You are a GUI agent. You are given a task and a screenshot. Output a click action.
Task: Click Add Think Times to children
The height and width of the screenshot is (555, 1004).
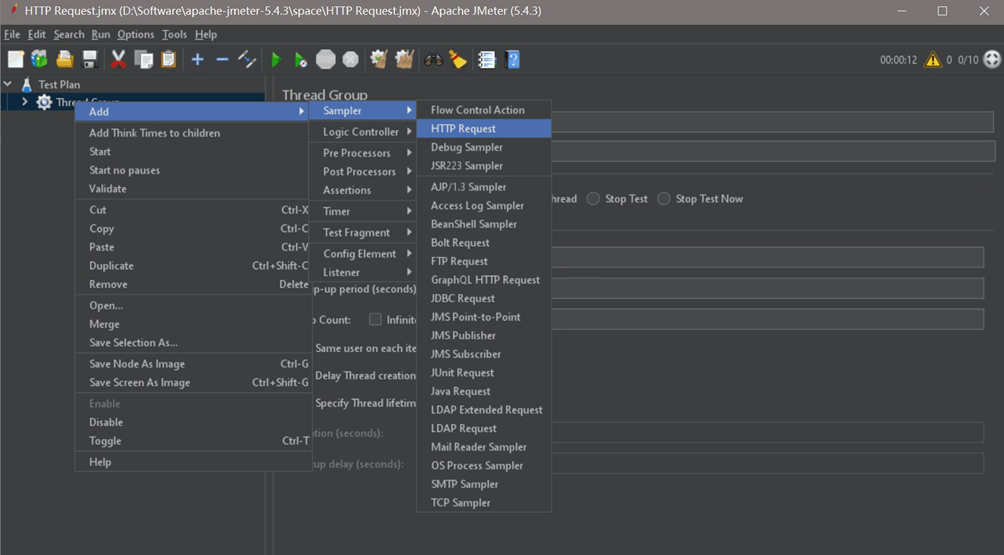click(x=192, y=133)
